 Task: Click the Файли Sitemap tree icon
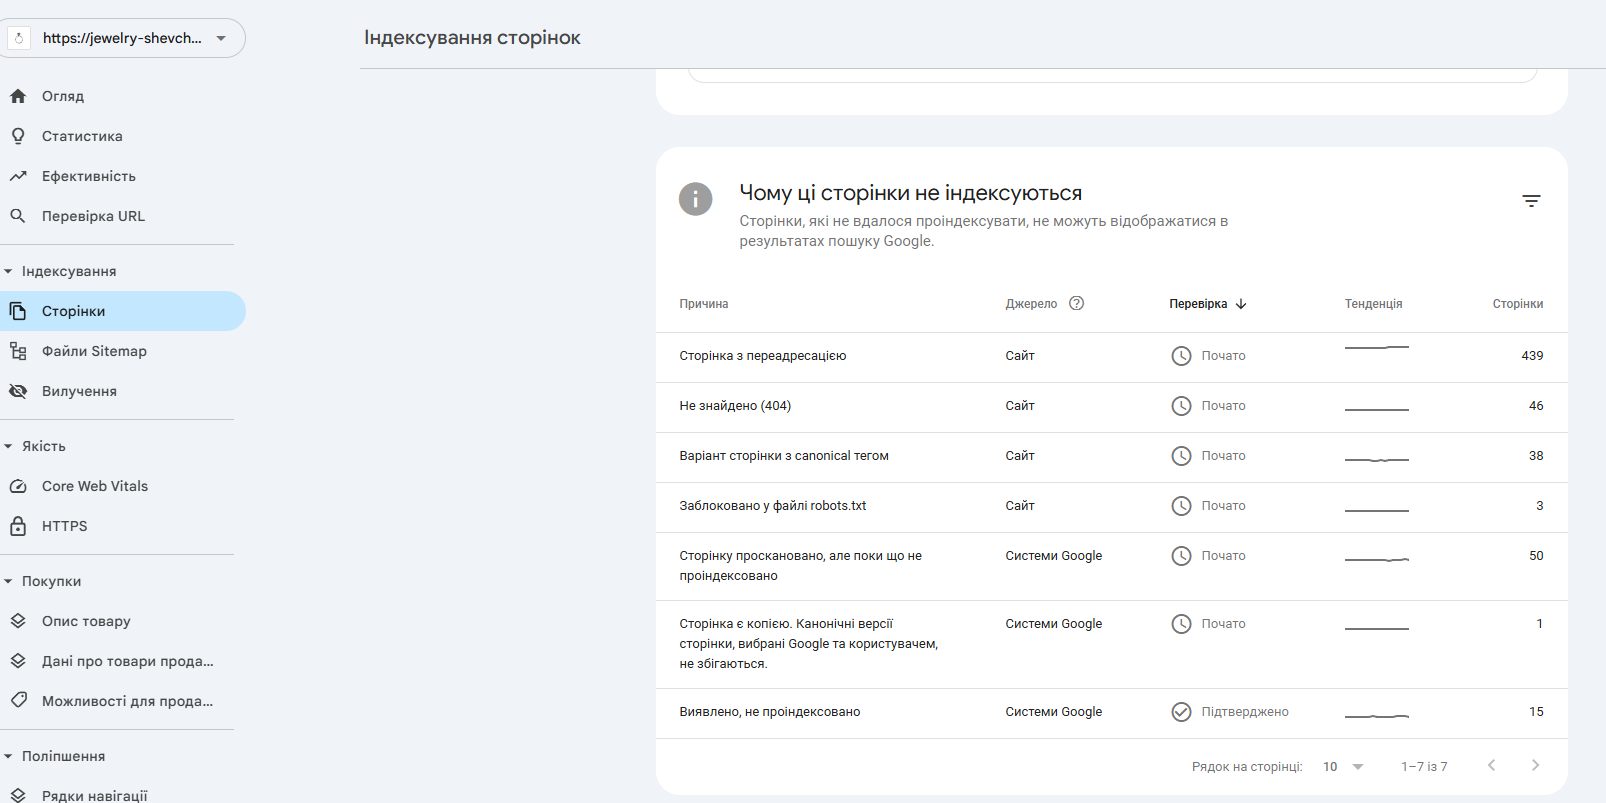18,351
